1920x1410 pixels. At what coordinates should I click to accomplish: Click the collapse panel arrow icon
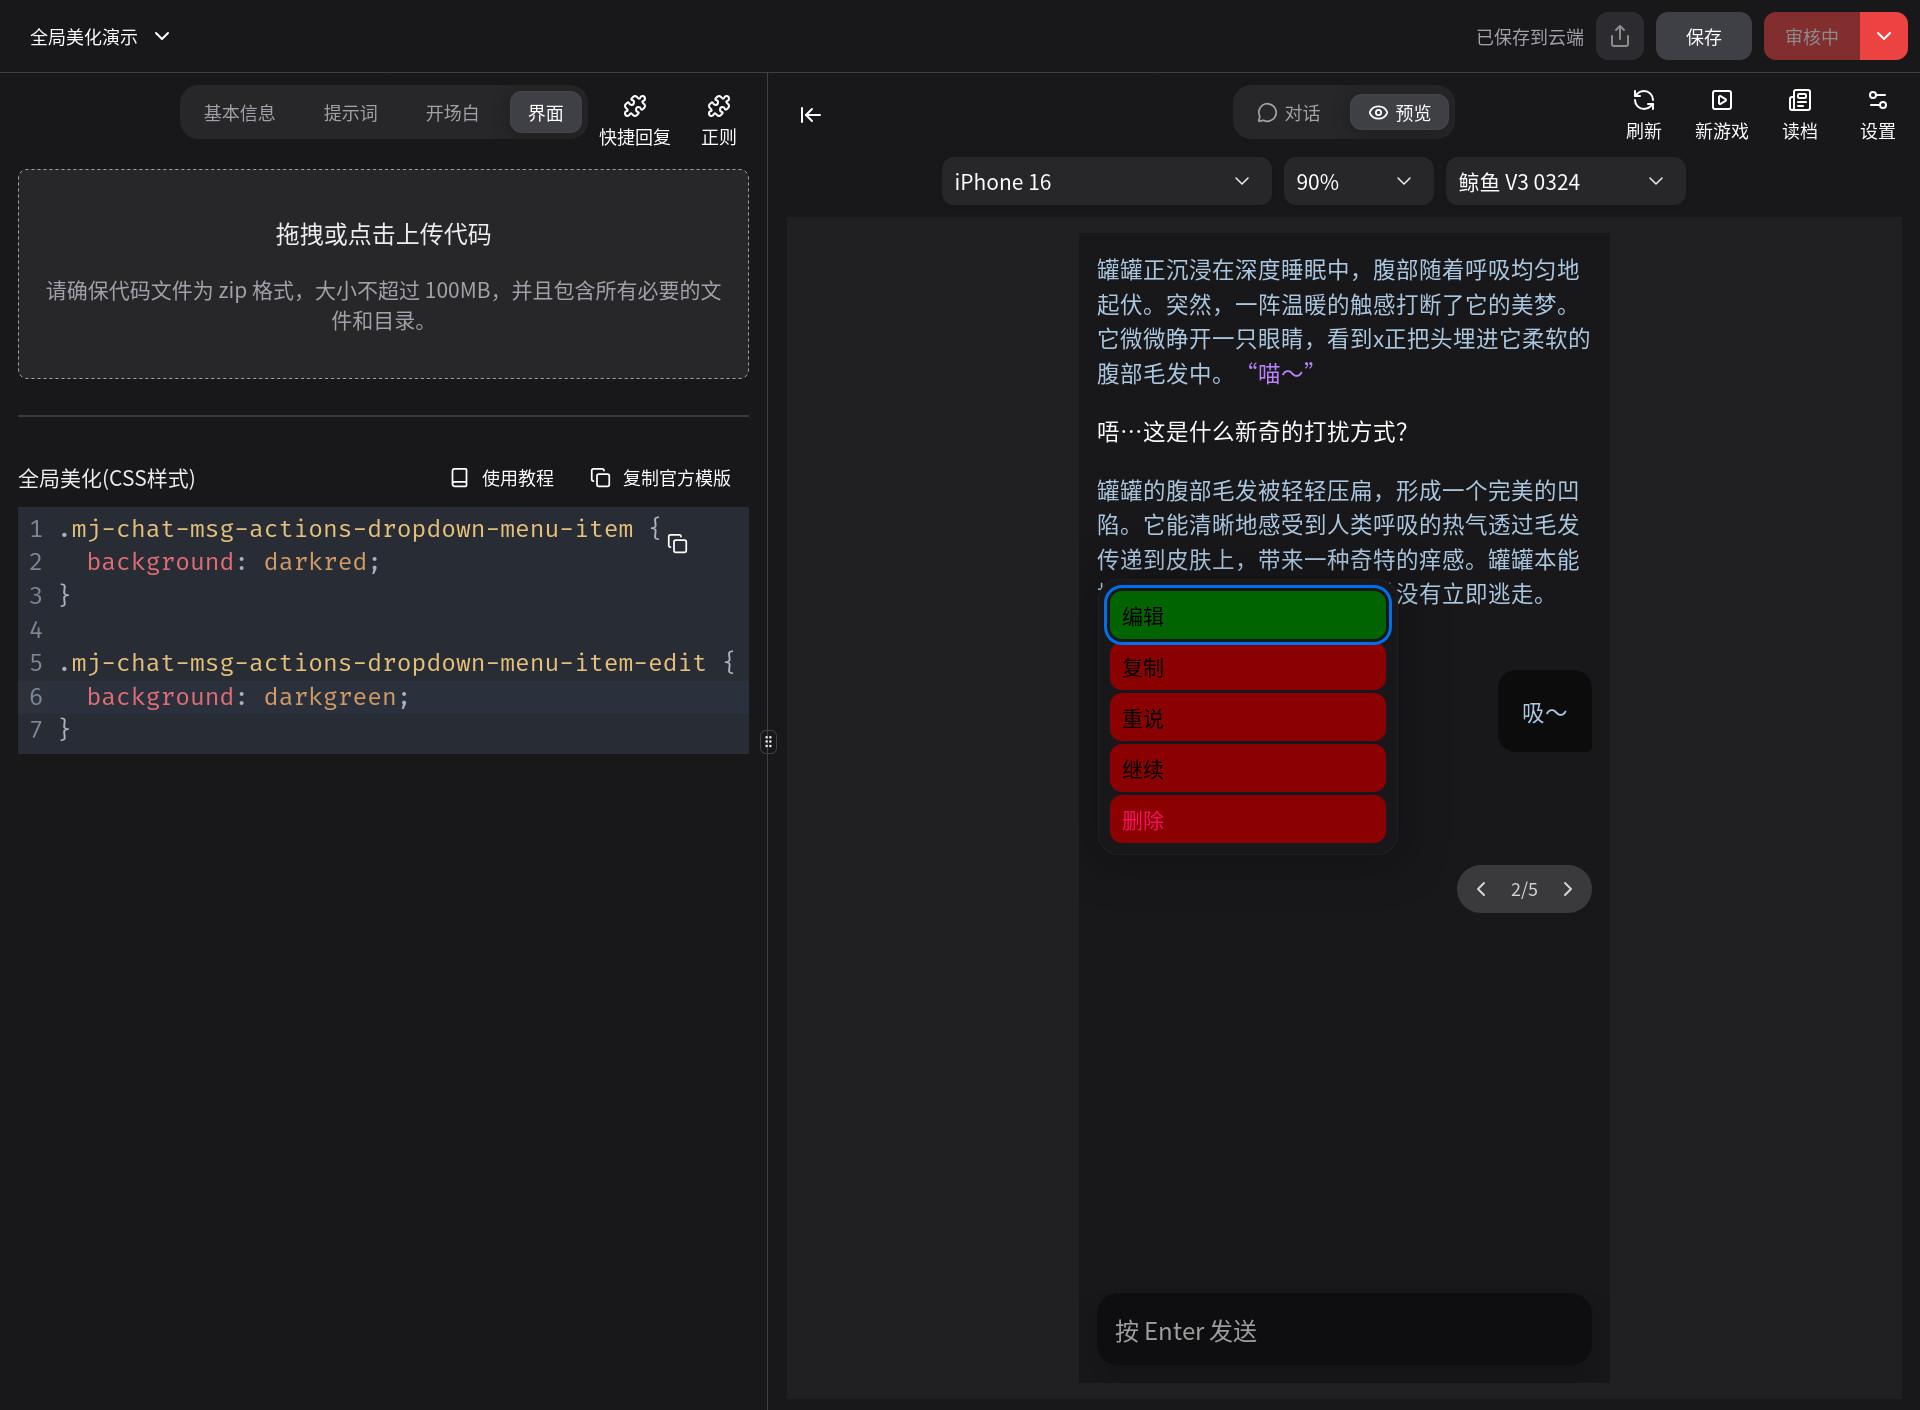pyautogui.click(x=810, y=115)
